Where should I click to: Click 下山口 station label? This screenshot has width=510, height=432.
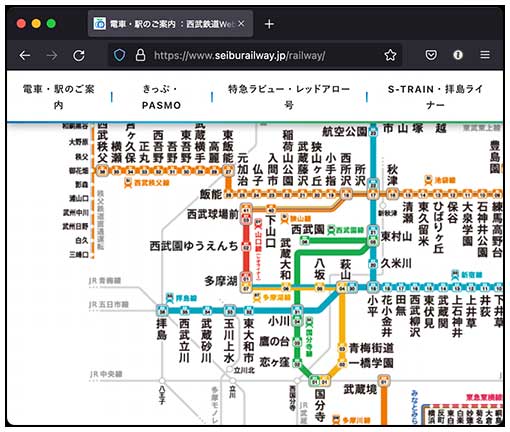[271, 232]
